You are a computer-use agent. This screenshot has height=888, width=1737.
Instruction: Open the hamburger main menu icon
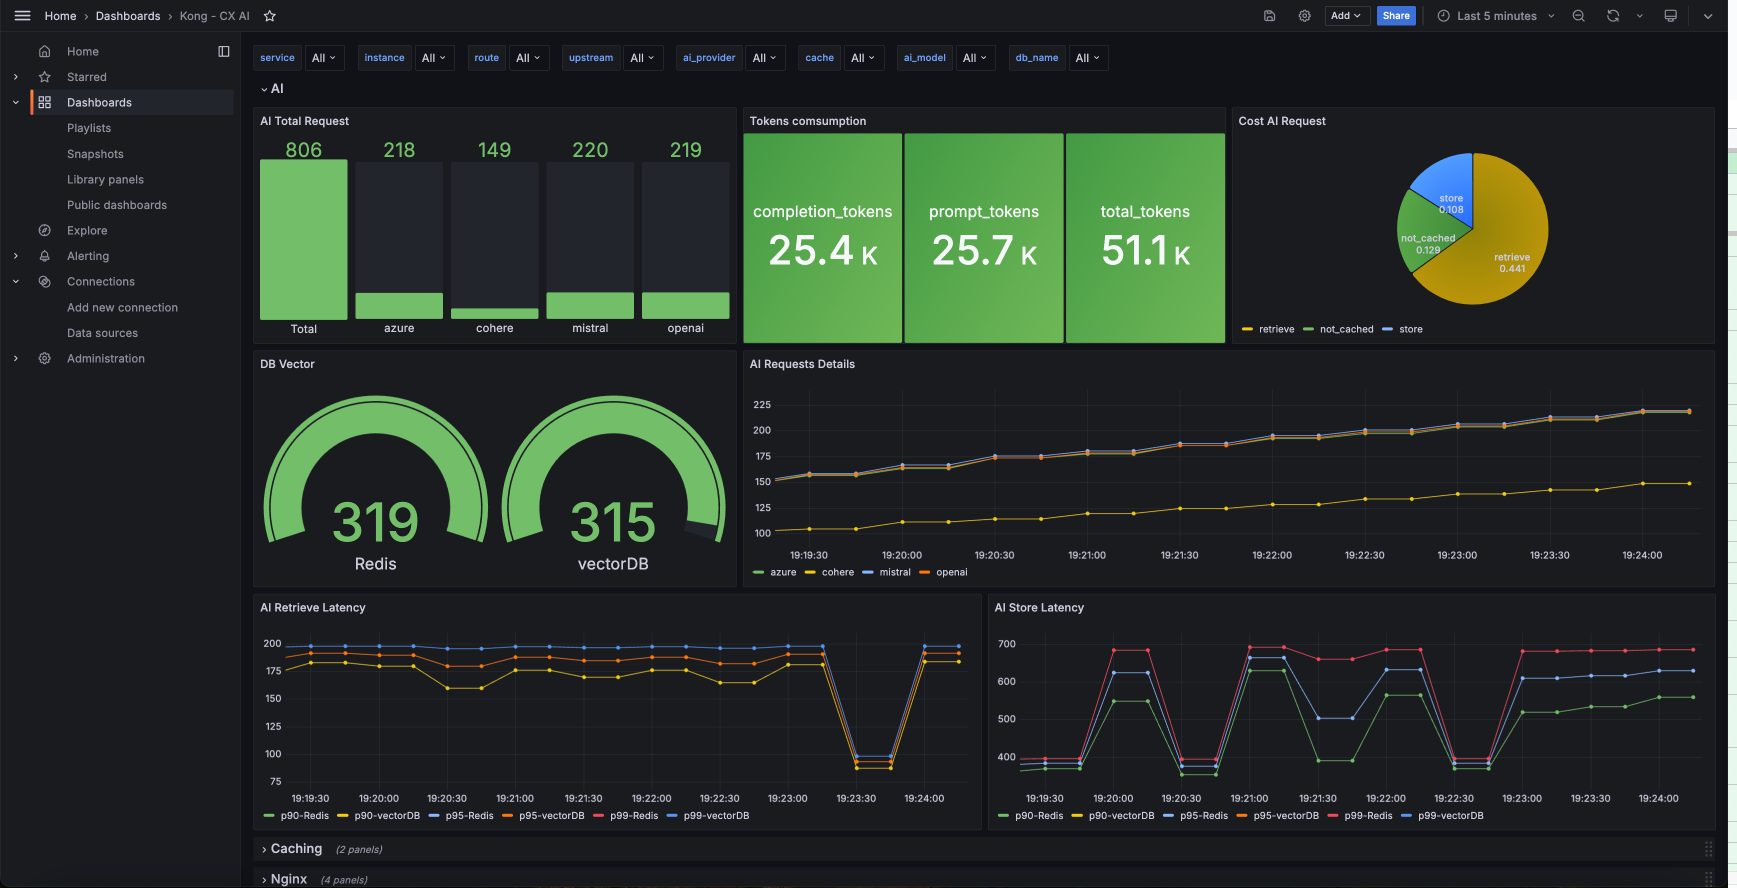coord(22,16)
